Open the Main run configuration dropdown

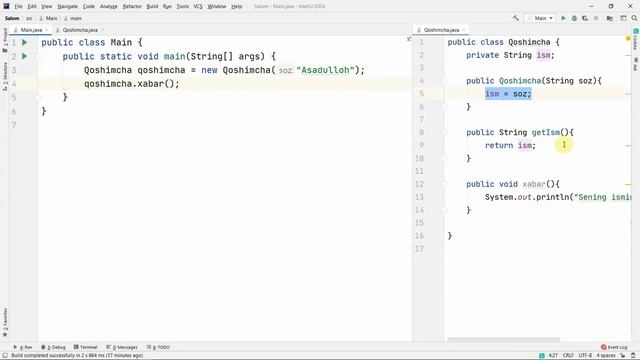[x=540, y=18]
